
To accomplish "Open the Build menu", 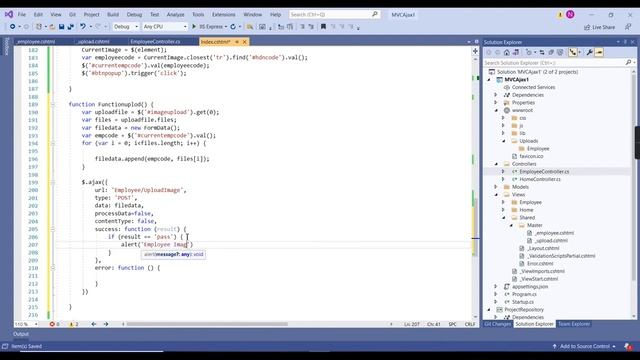I will (x=113, y=14).
